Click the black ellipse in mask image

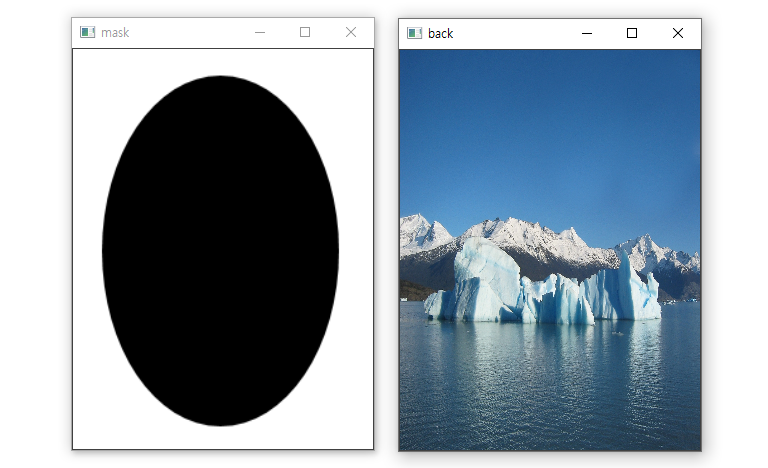click(220, 251)
